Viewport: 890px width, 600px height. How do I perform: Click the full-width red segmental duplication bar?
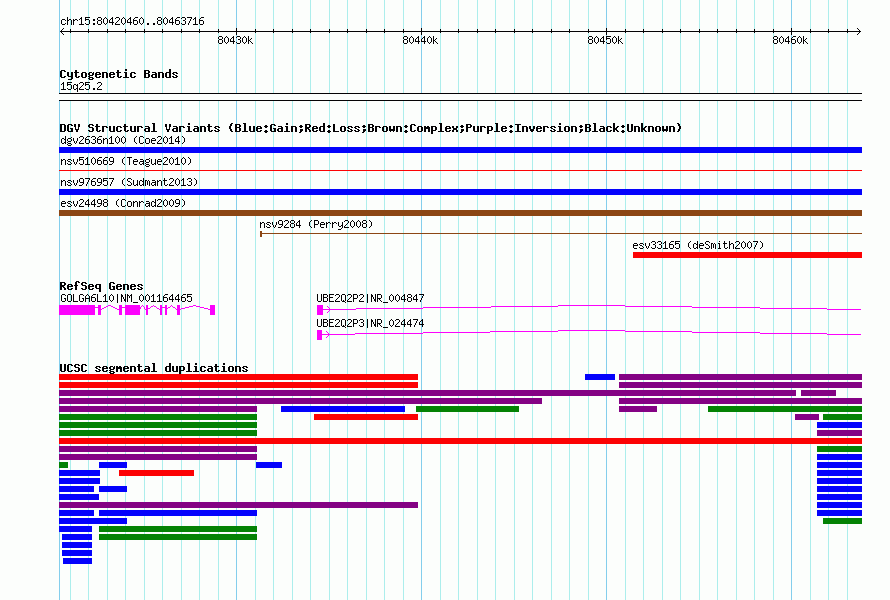(460, 441)
